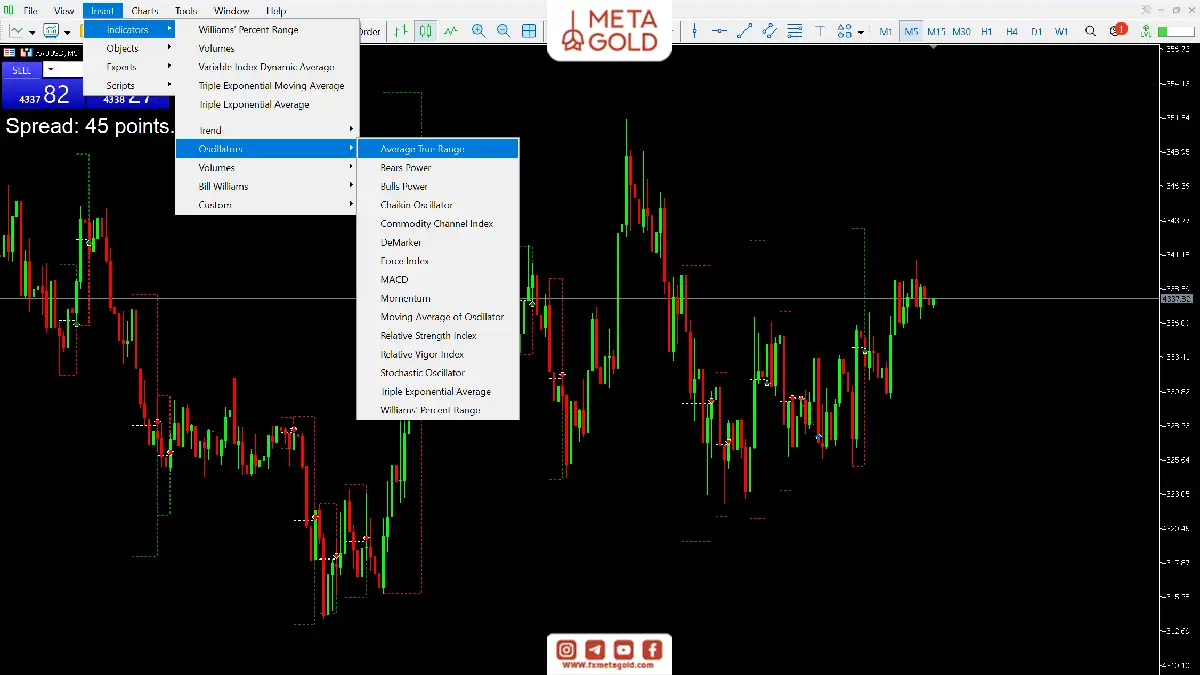Choose Bulls Power from Oscillators
The image size is (1200, 675).
438,186
